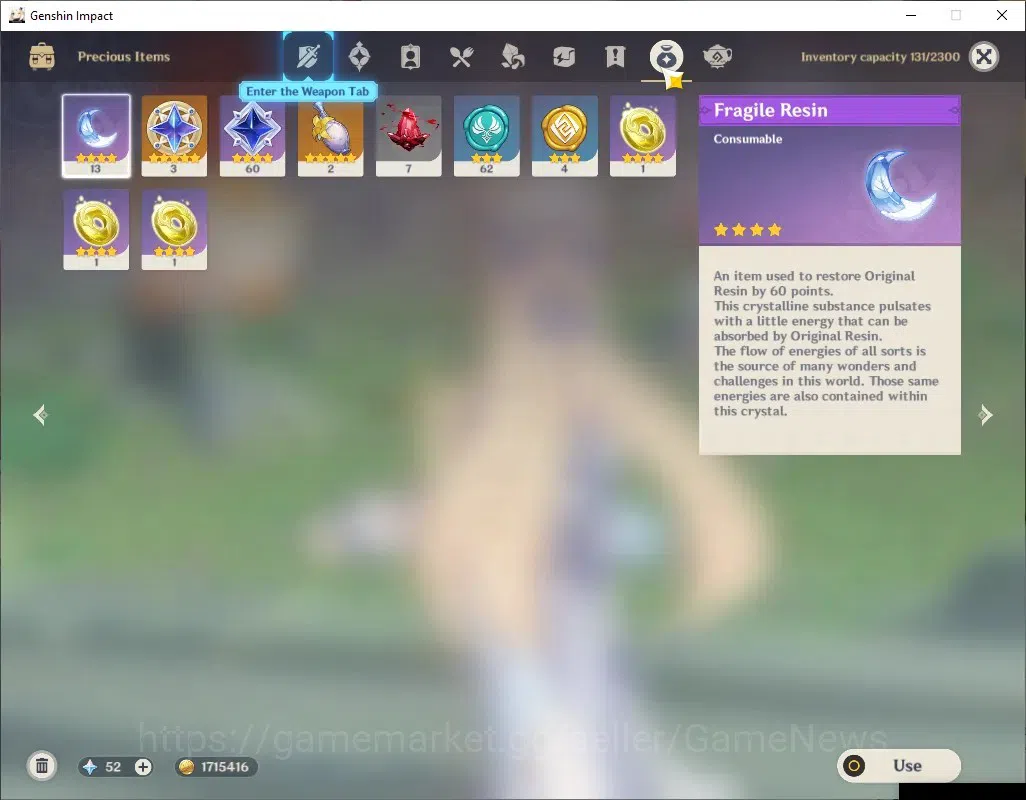Select first gold coin in second row

pos(96,230)
